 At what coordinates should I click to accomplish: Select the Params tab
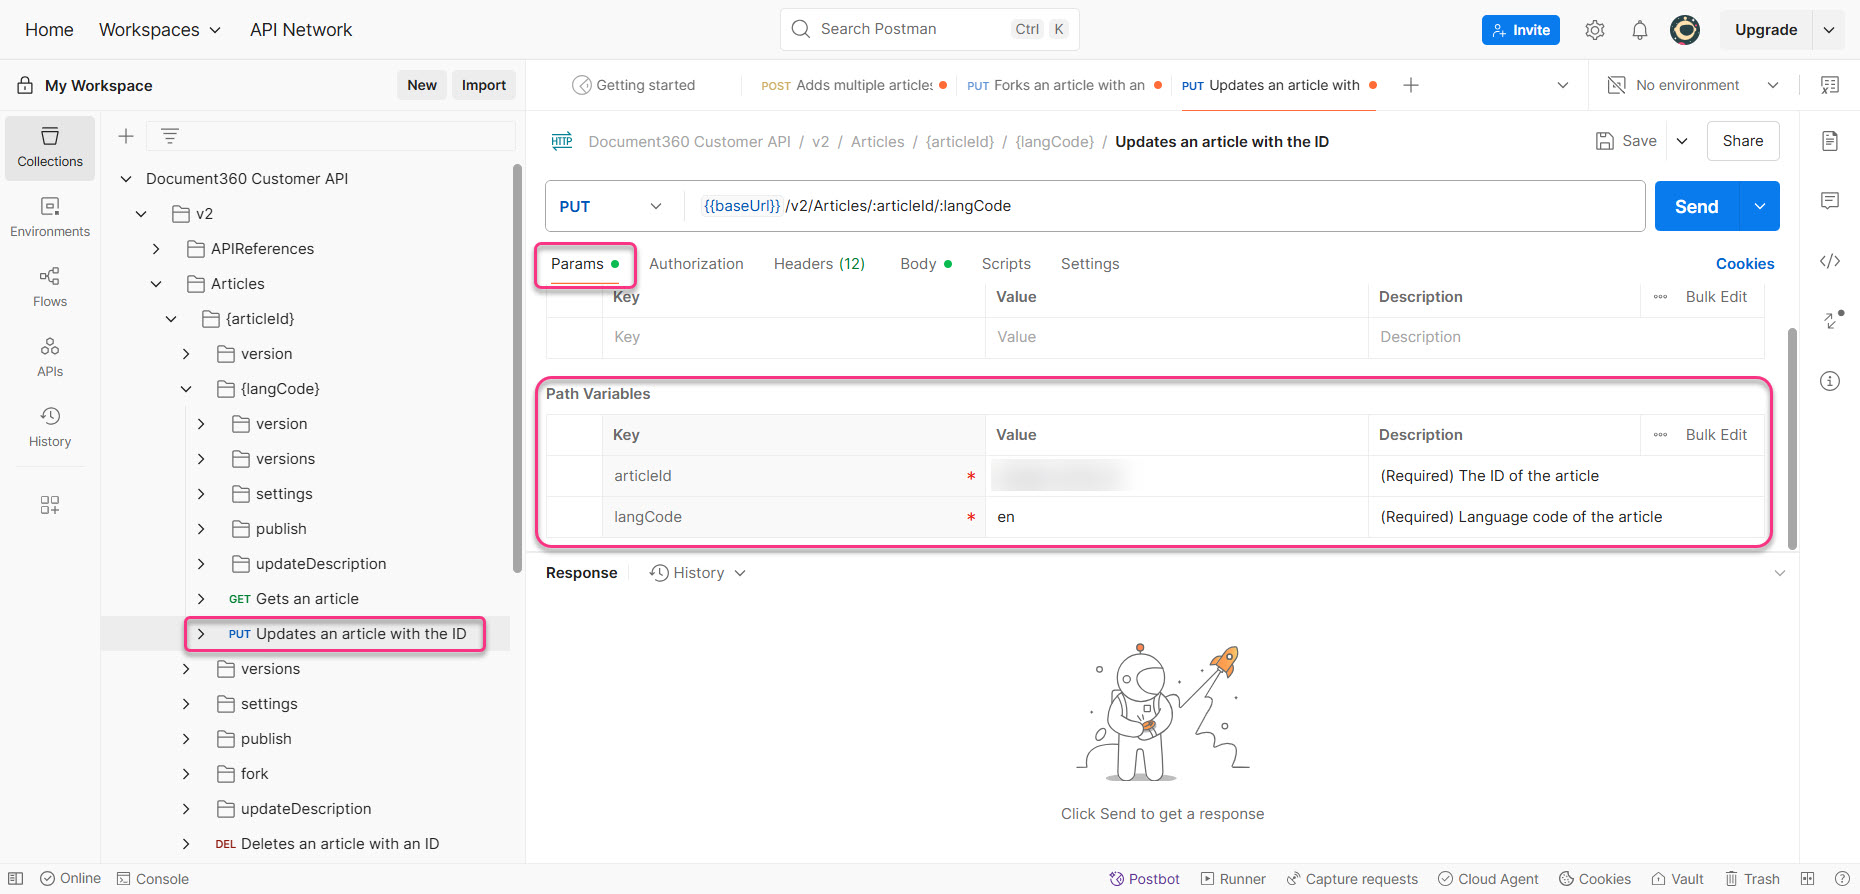[x=585, y=264]
